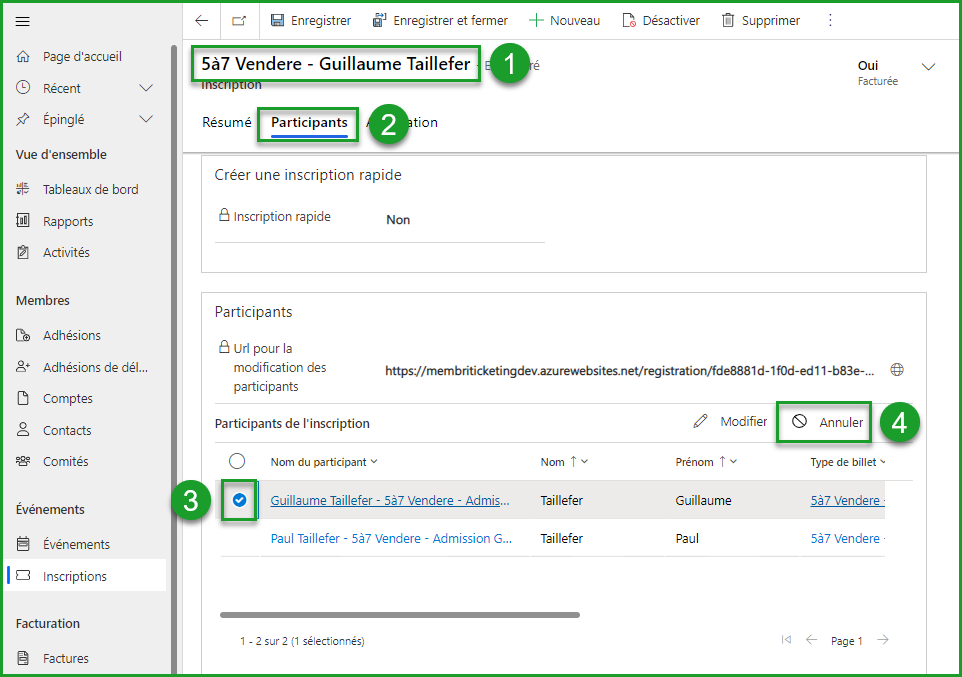Expand the Récent section in sidebar
Screen dimensions: 962x677
(x=146, y=88)
